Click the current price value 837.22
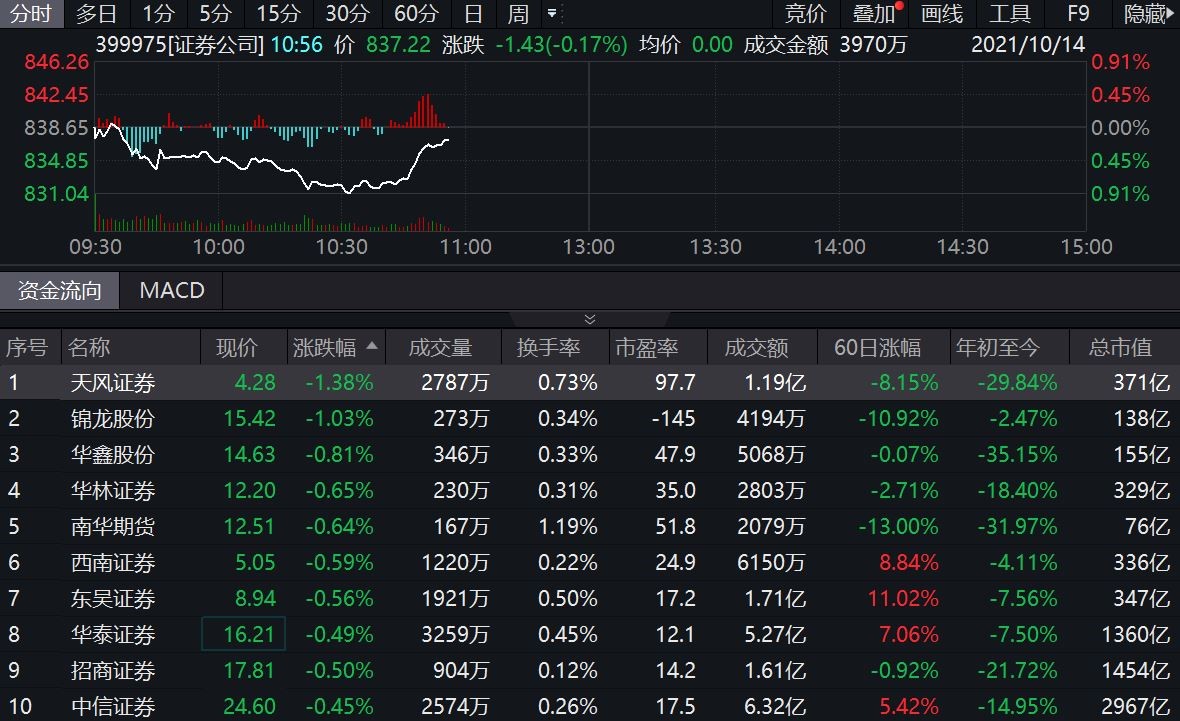The image size is (1180, 721). click(x=398, y=45)
